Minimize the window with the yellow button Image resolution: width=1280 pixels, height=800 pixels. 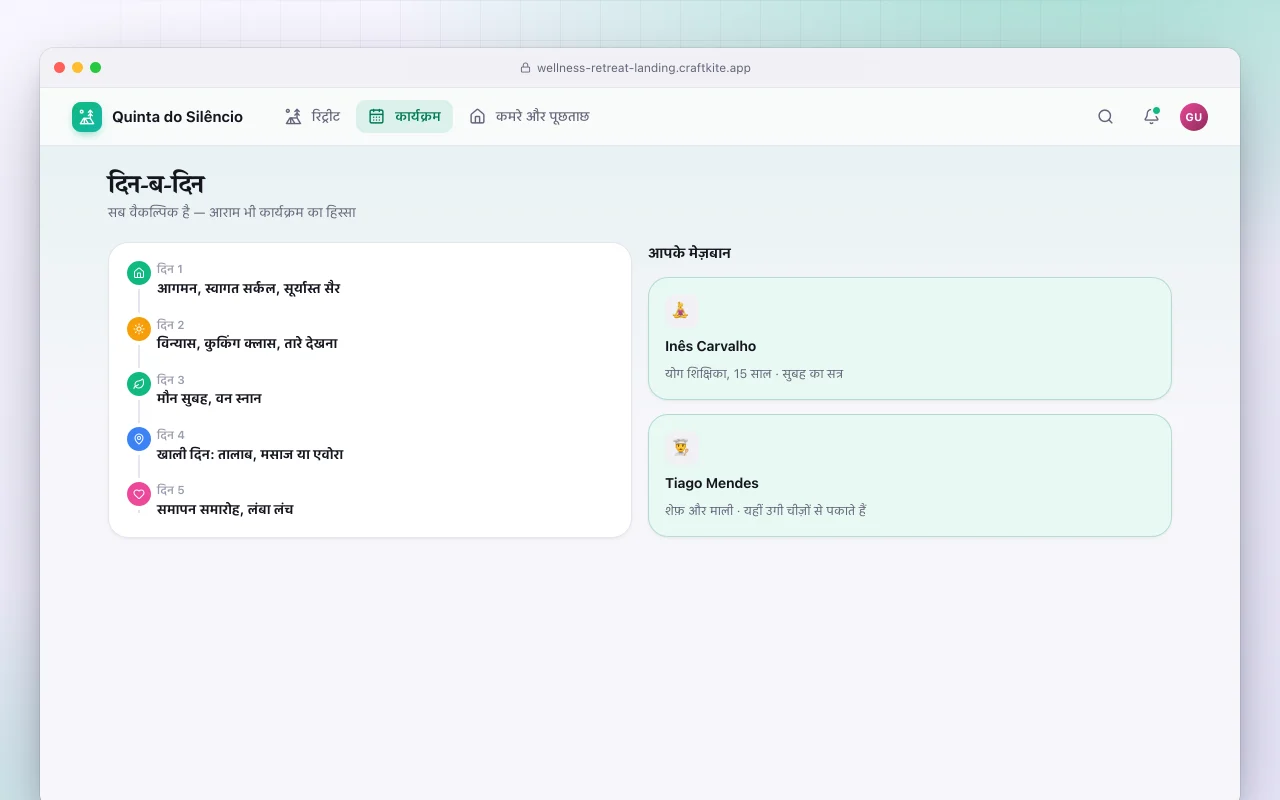coord(78,68)
